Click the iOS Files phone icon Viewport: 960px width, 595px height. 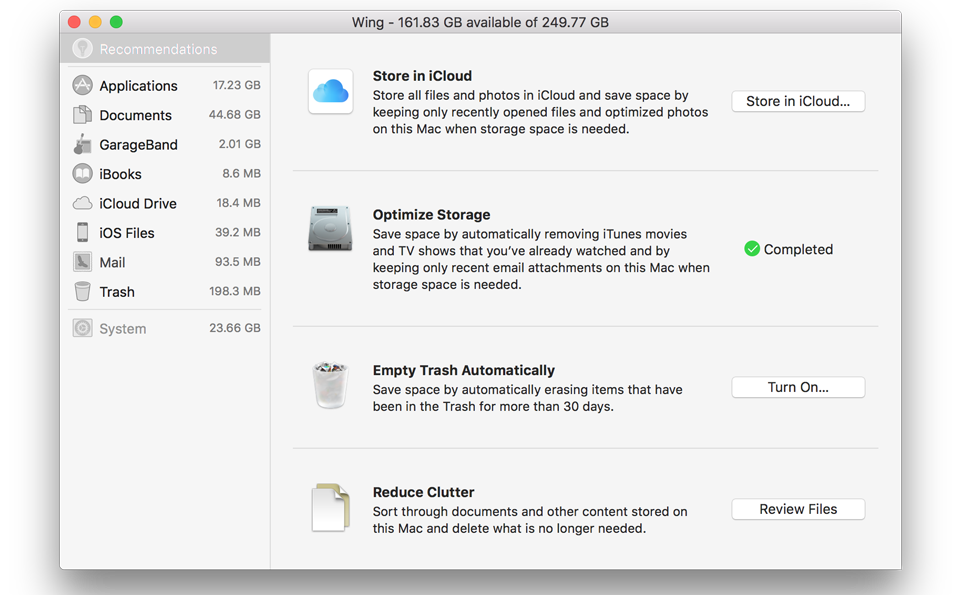coord(82,233)
